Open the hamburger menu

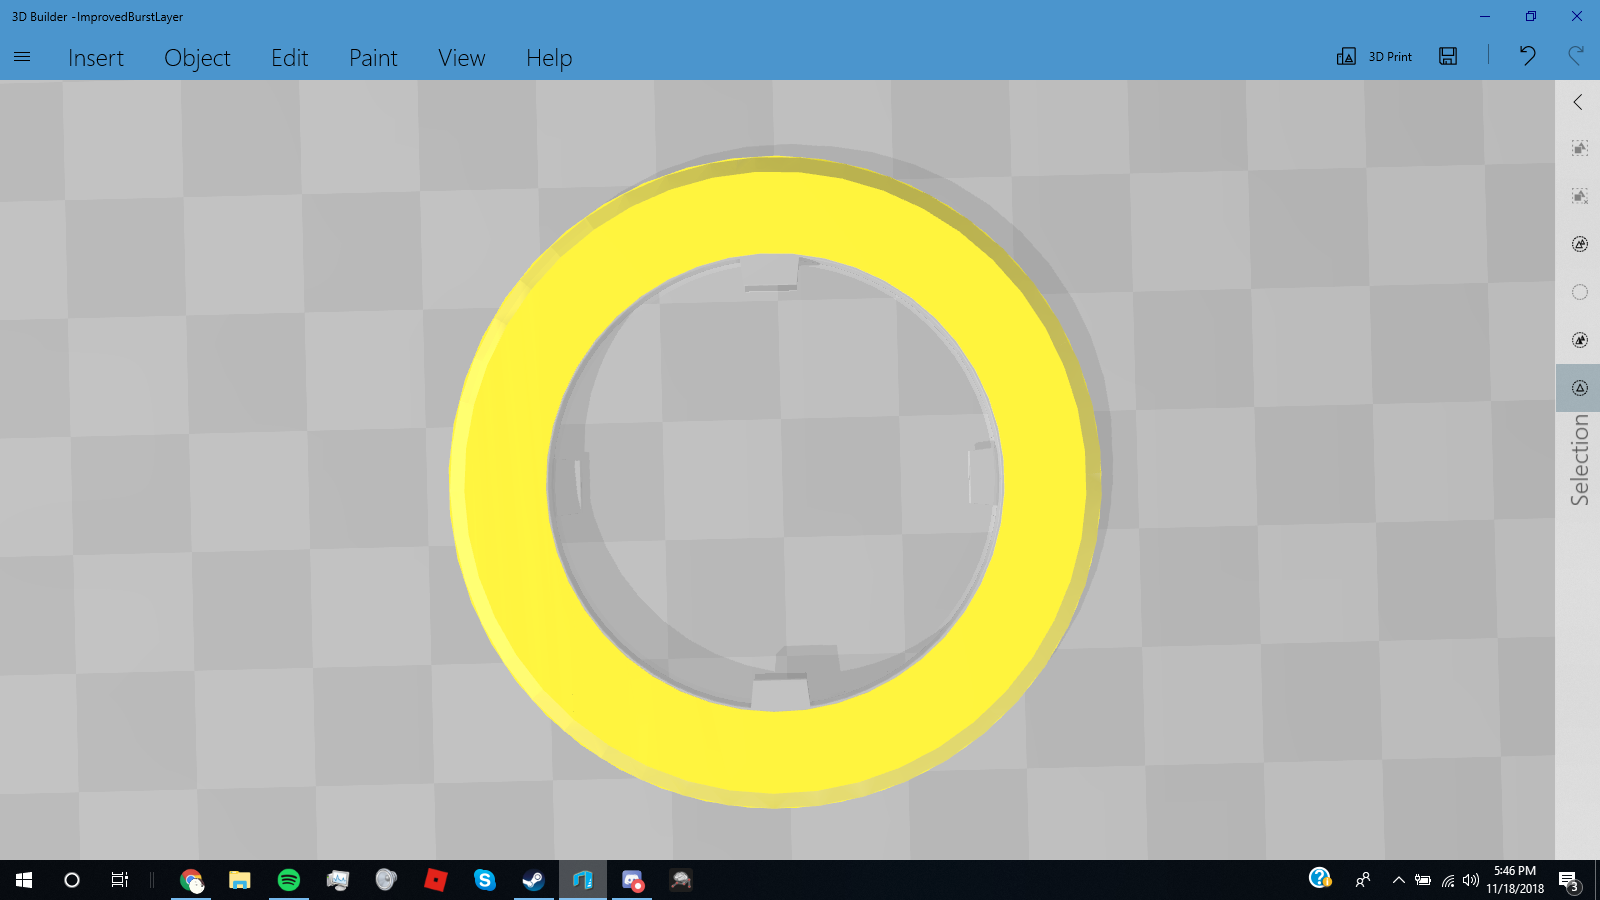[x=22, y=57]
